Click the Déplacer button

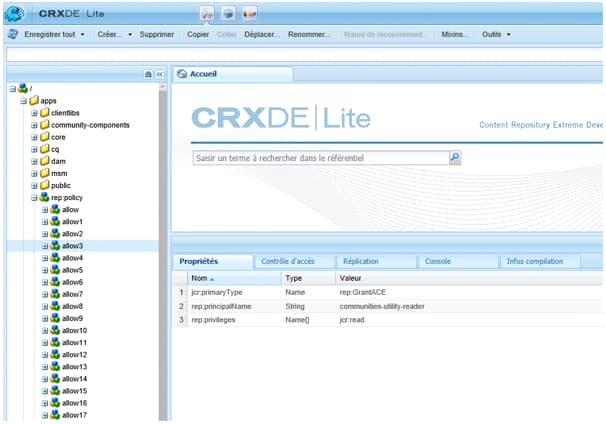click(262, 34)
